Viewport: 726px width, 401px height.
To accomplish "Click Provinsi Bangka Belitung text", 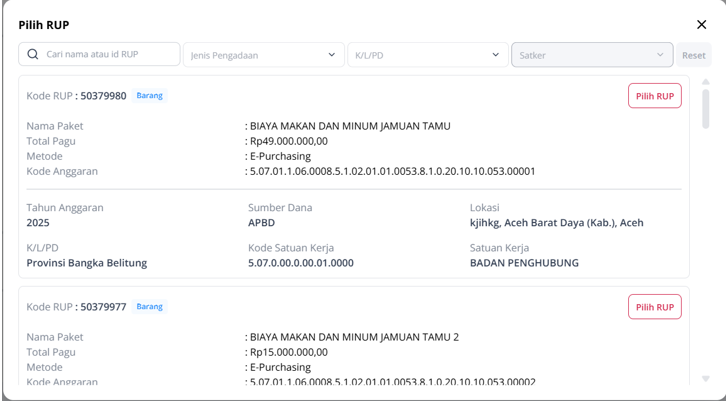I will tap(87, 263).
